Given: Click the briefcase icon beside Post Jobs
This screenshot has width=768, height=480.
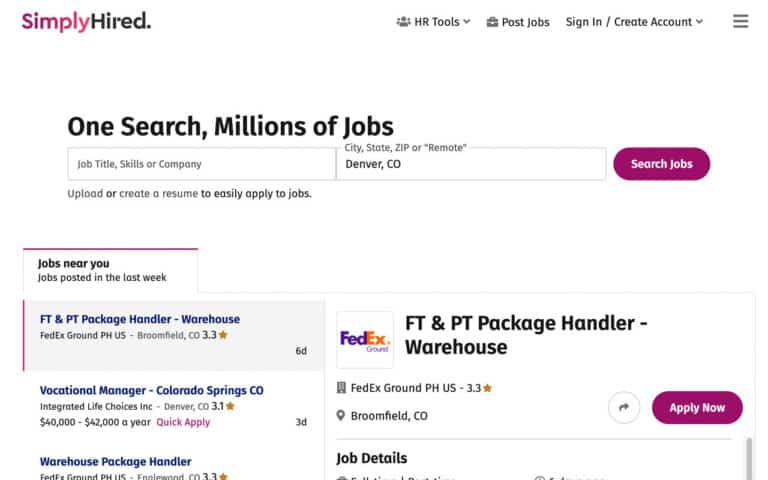Looking at the screenshot, I should (x=492, y=22).
